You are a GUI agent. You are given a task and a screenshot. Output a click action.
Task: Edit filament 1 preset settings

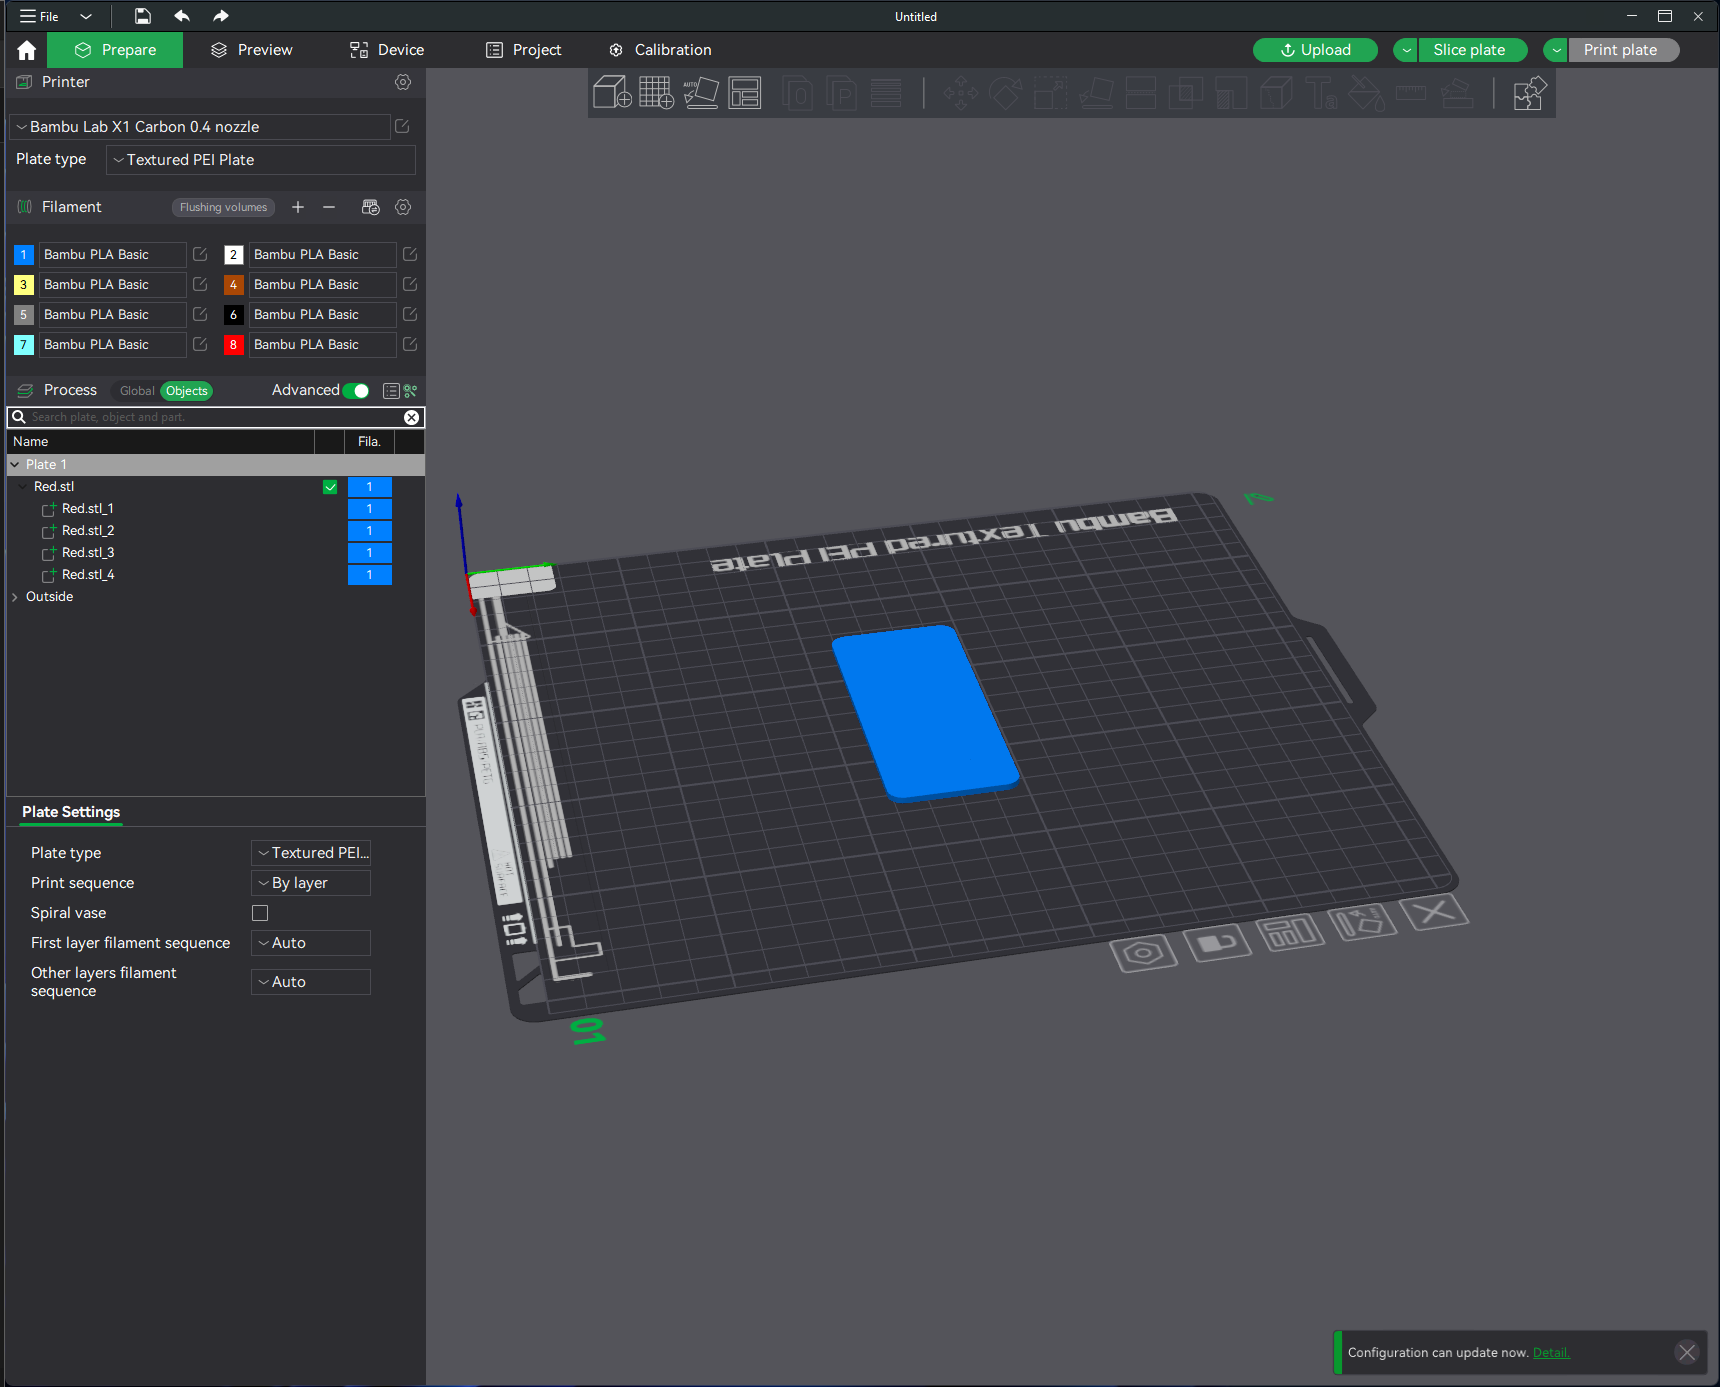[200, 254]
